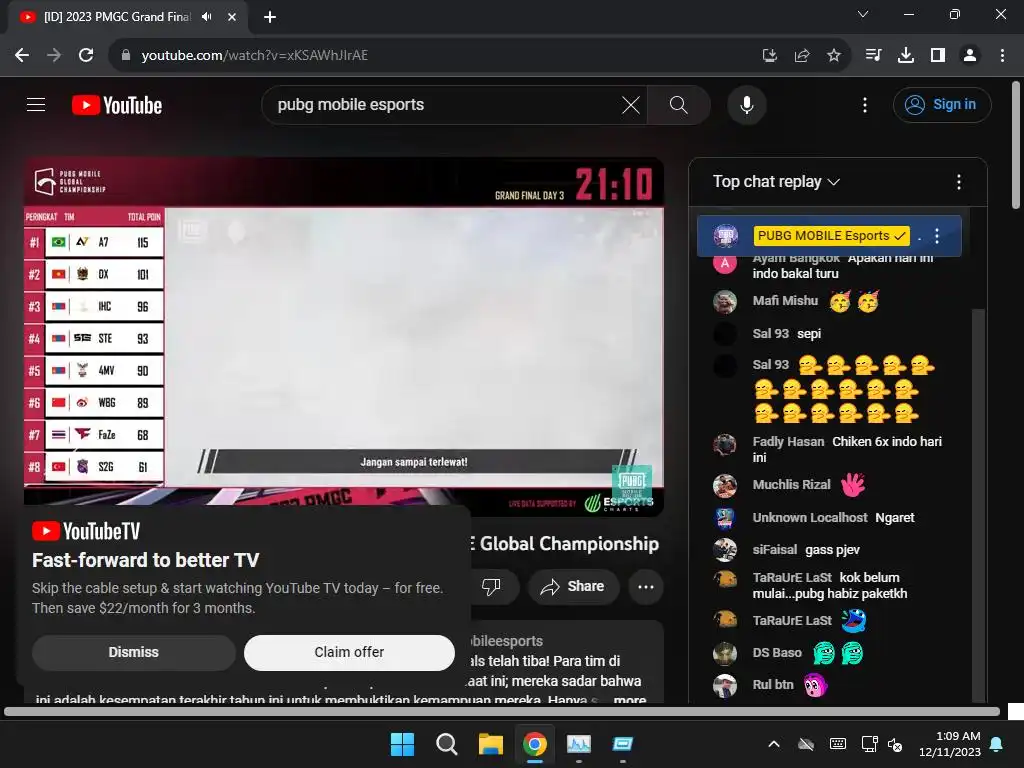Screen dimensions: 1024x768
Task: Toggle Chrome side panel icon
Action: tap(938, 56)
